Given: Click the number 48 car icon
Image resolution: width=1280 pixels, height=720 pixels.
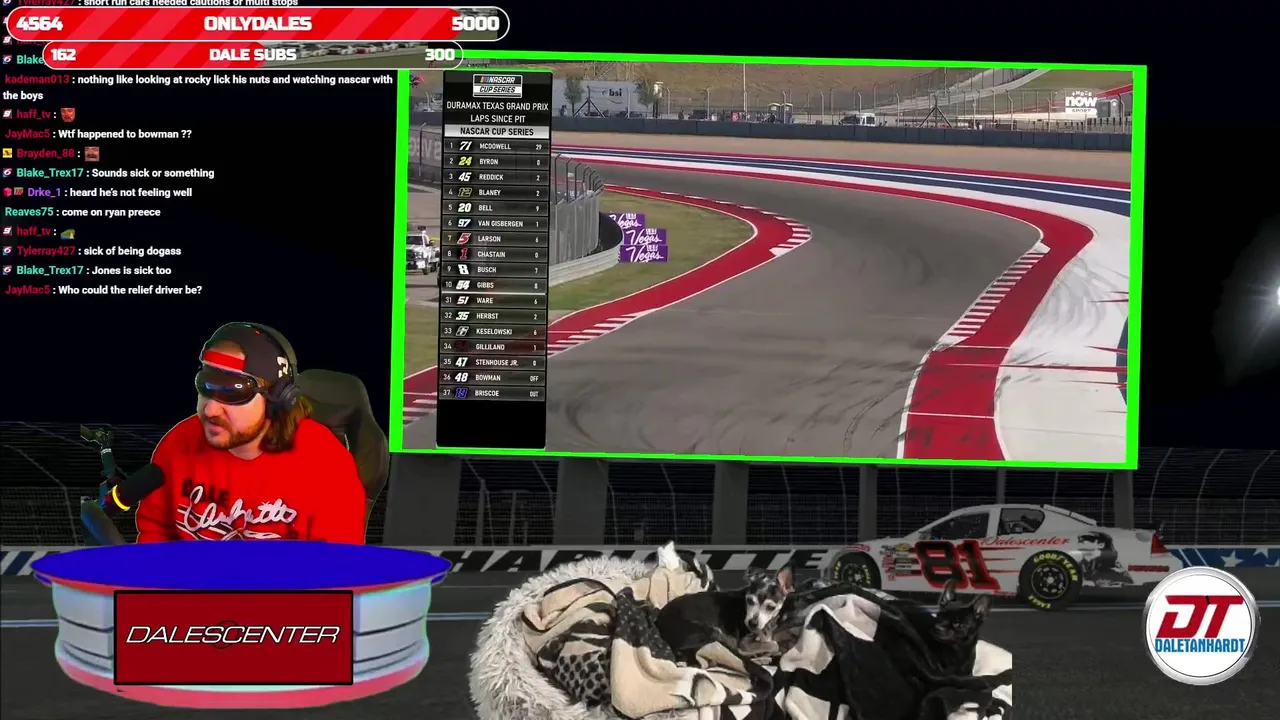Looking at the screenshot, I should pos(462,378).
